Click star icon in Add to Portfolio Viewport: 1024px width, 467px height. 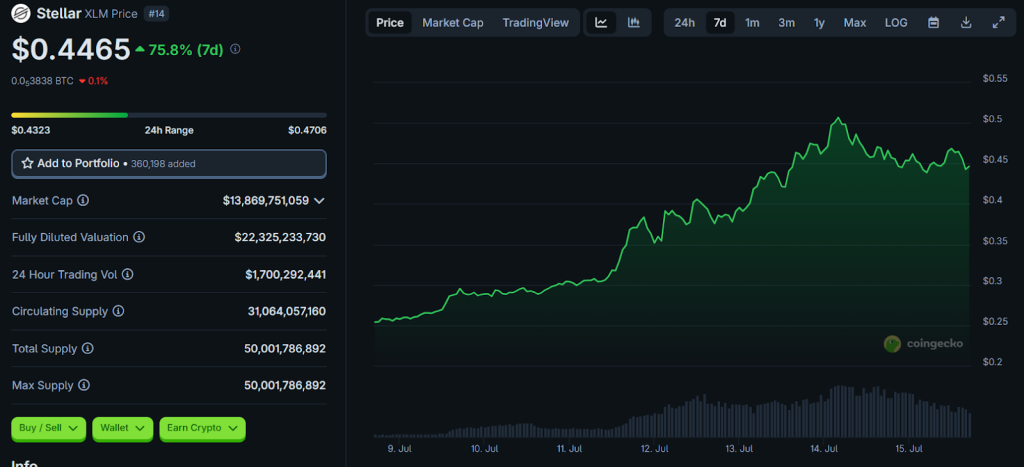(27, 164)
